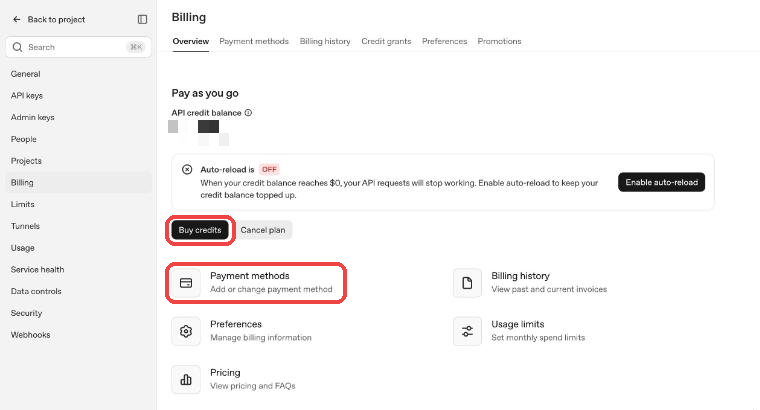Screen dimensions: 760x410
Task: Click the sliders icon for Usage limits
Action: point(467,331)
